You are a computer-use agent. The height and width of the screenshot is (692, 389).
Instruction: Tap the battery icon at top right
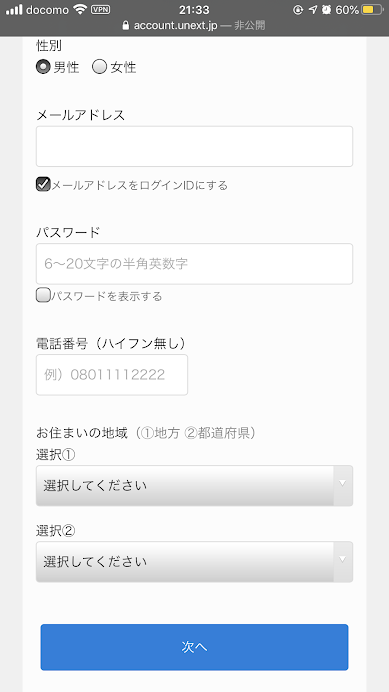click(372, 9)
